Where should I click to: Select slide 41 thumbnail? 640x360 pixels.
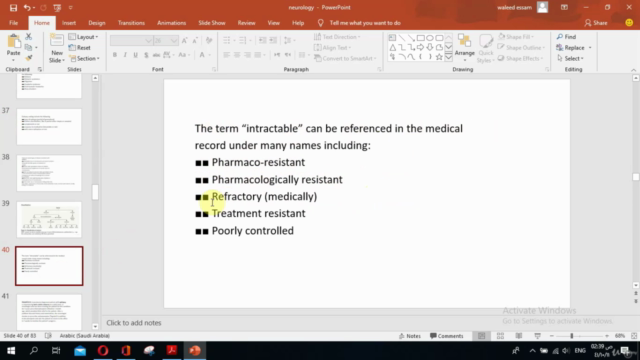(x=49, y=312)
